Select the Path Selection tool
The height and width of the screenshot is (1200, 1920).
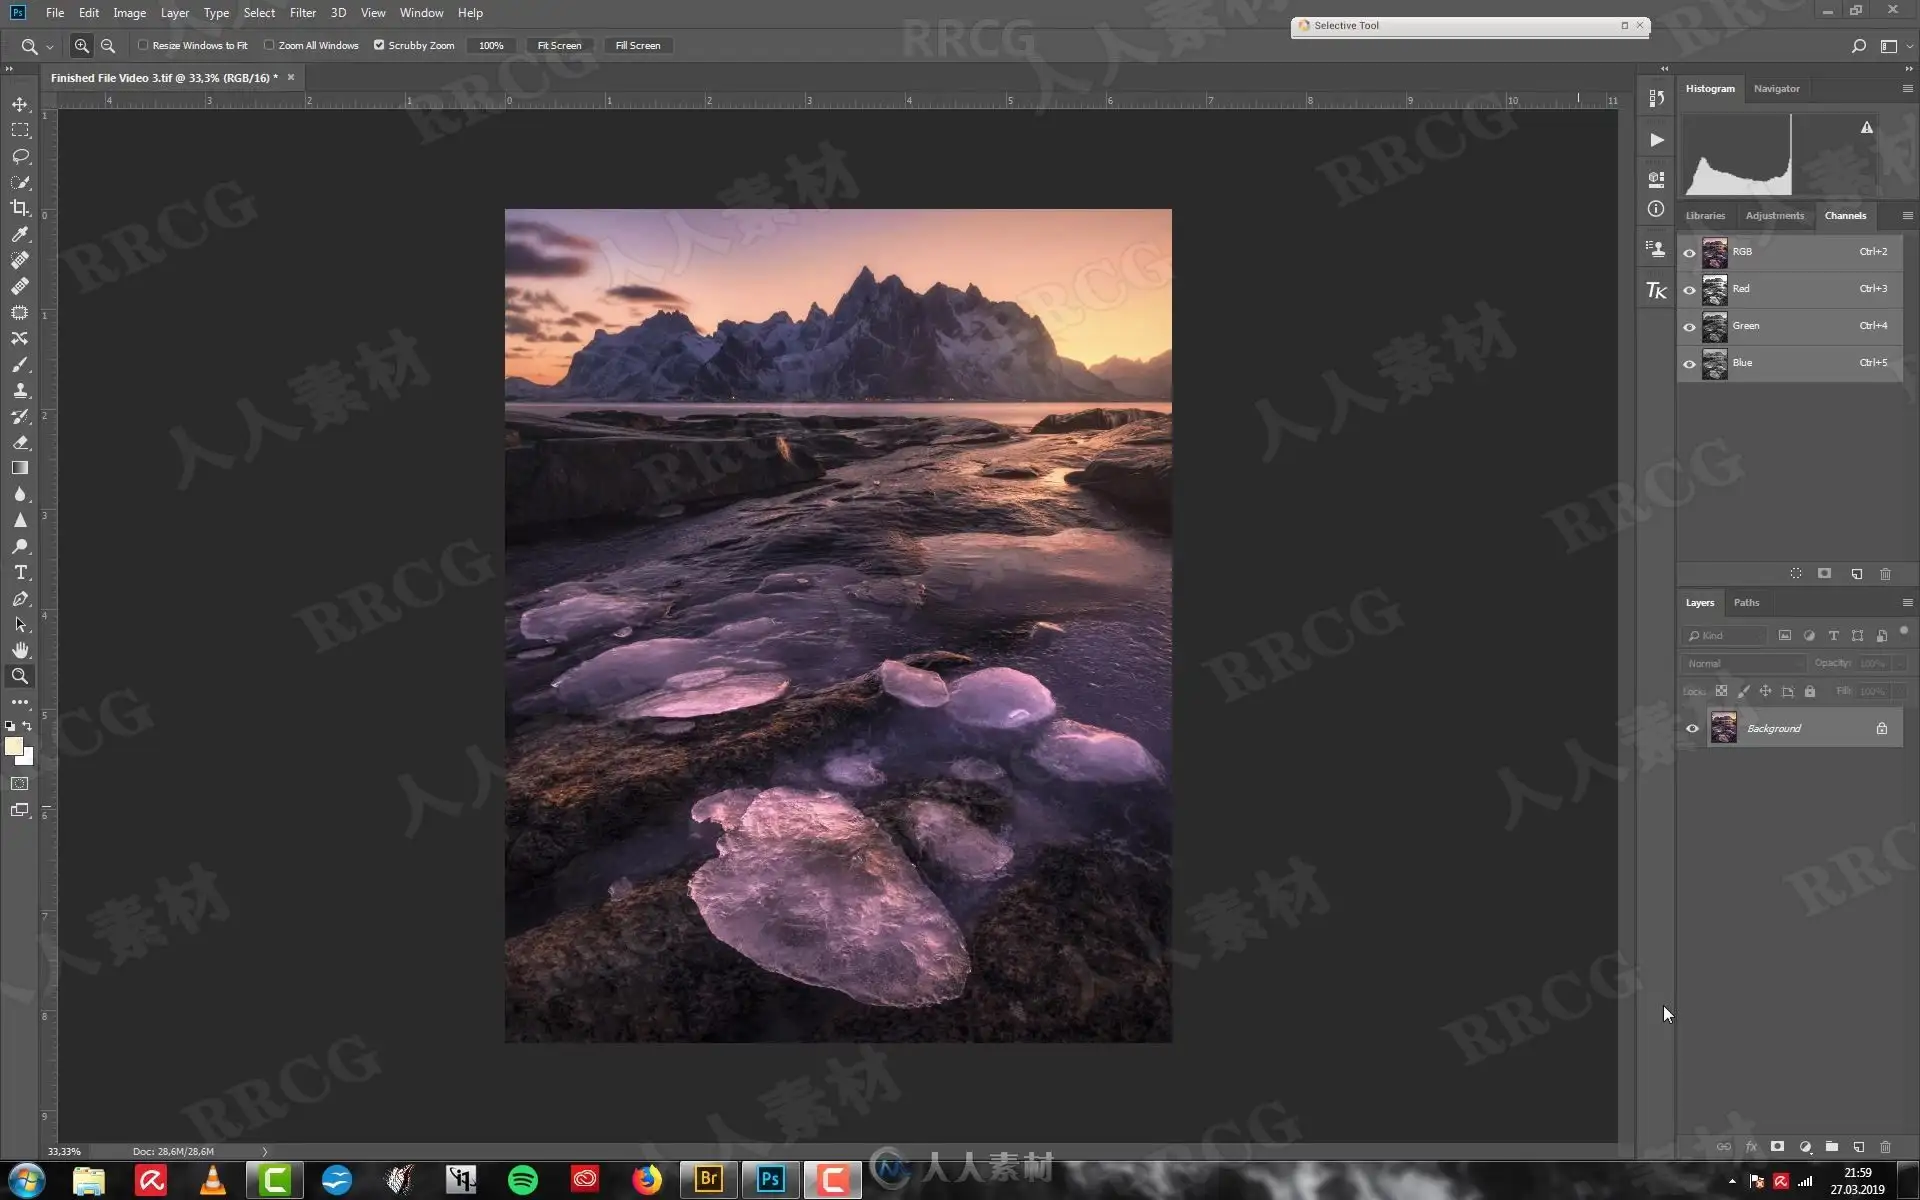pos(20,624)
